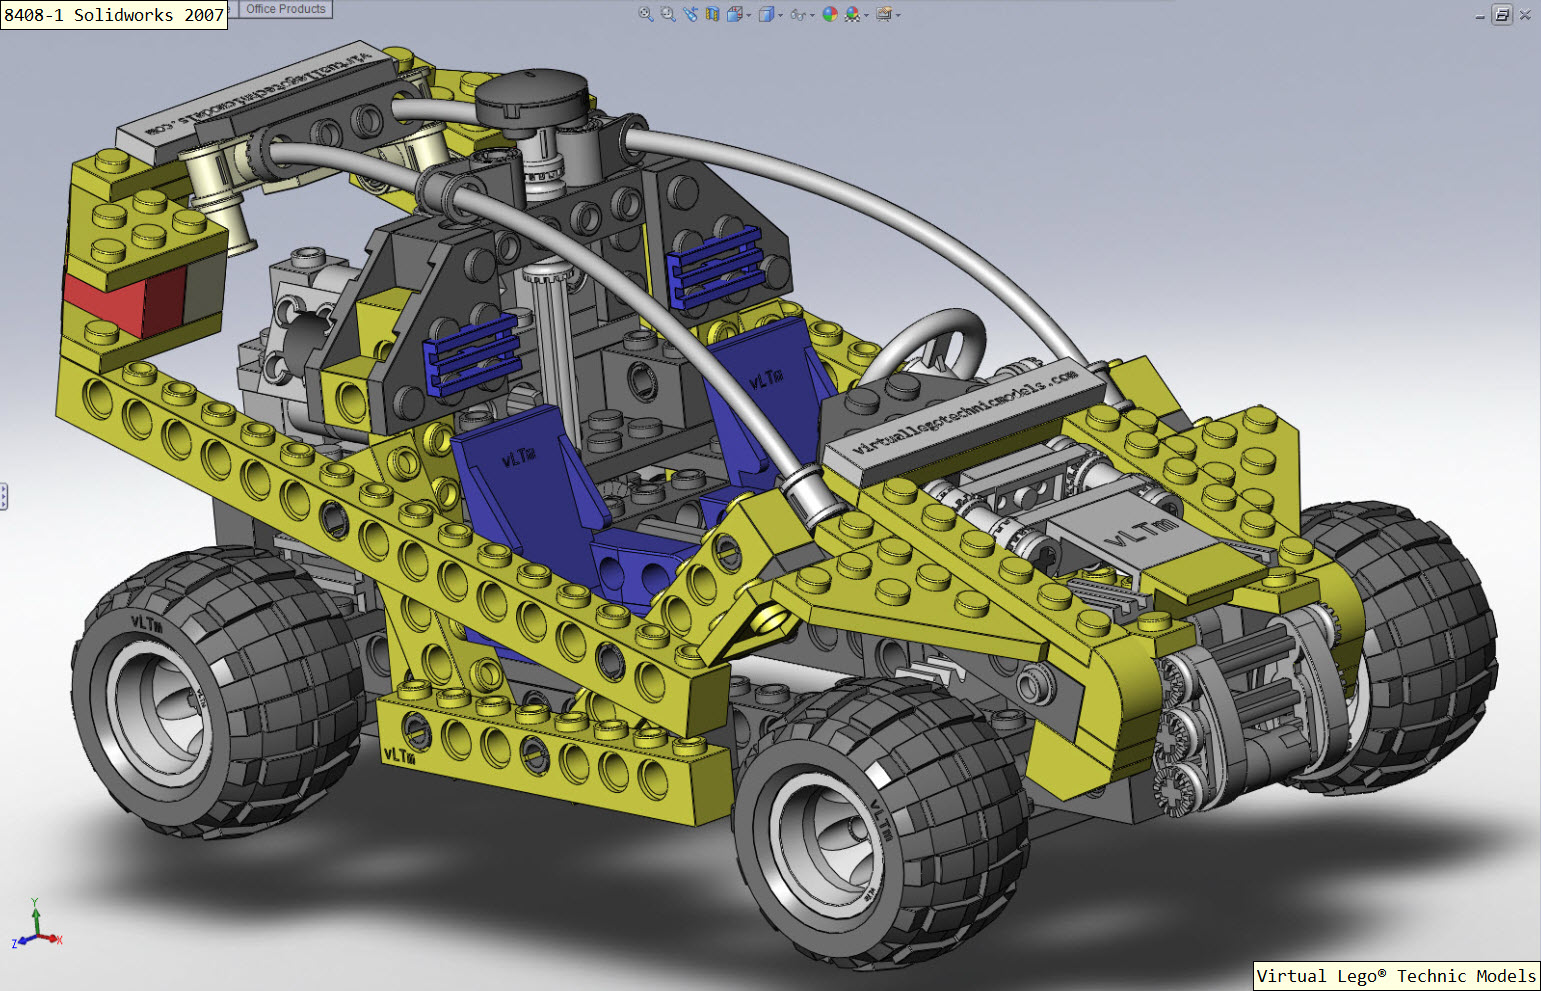Activate the Zoom to Area tool

point(668,14)
